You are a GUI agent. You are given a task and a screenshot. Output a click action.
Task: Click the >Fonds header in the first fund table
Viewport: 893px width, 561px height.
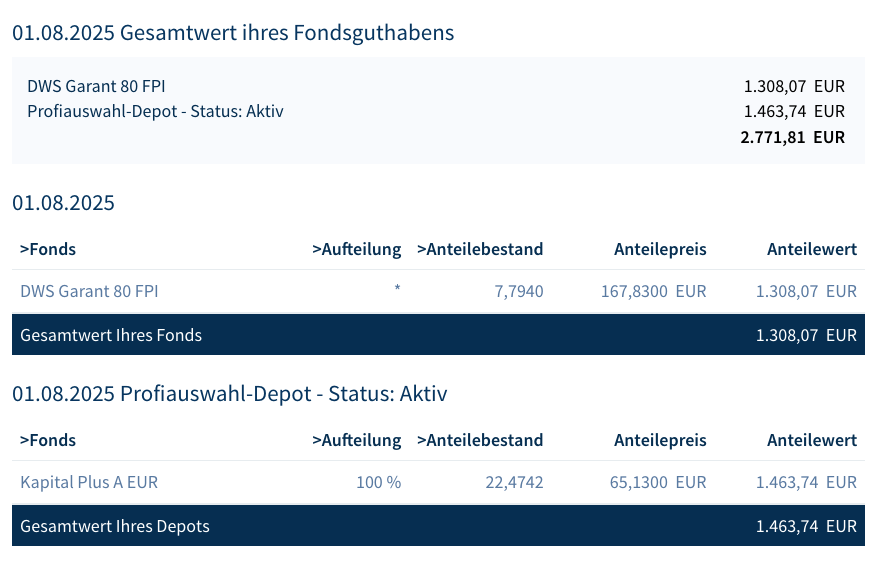click(x=48, y=249)
